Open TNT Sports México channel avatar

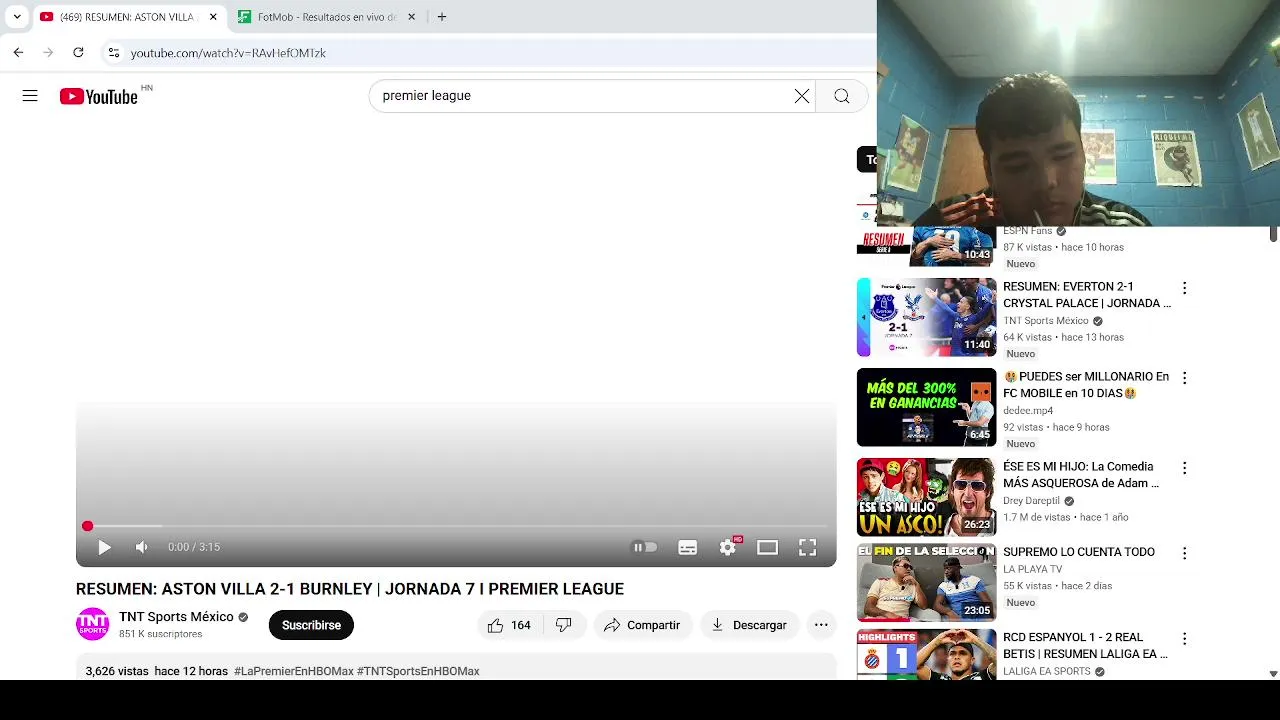(93, 624)
